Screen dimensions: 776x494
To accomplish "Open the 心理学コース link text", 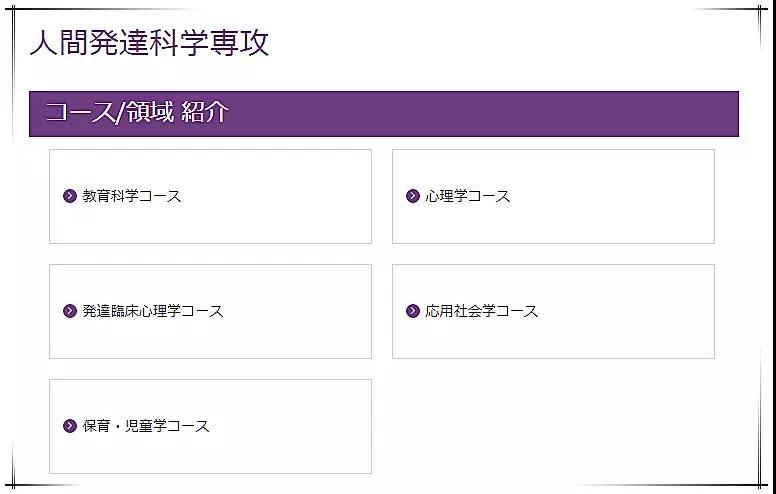I will pos(467,196).
